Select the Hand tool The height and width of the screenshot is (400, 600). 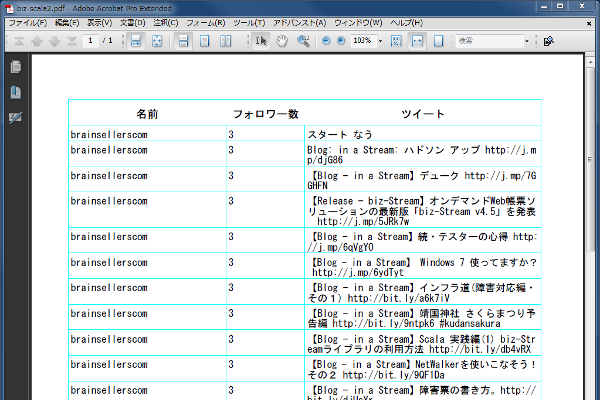pos(282,41)
